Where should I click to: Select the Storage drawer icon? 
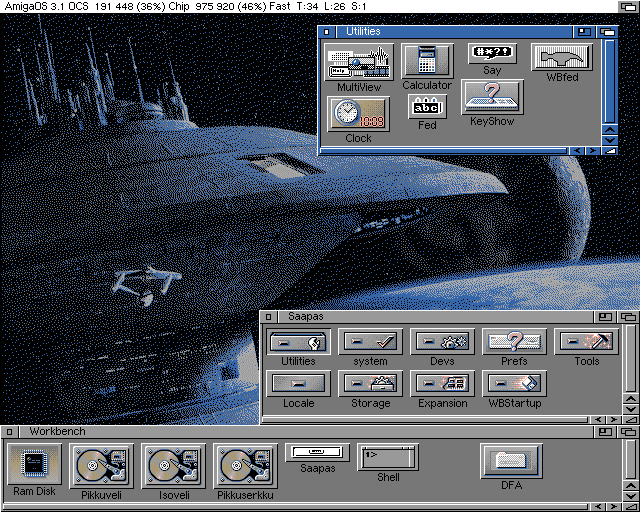point(370,383)
